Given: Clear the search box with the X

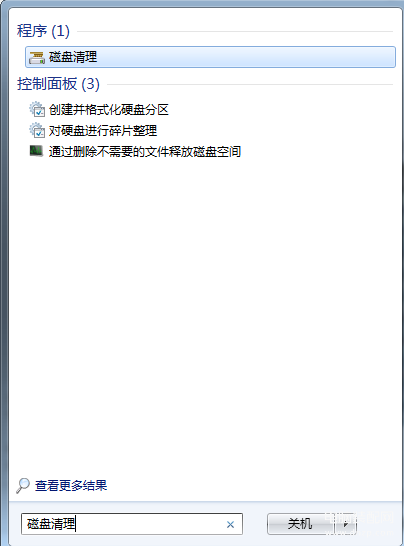Looking at the screenshot, I should (x=230, y=524).
